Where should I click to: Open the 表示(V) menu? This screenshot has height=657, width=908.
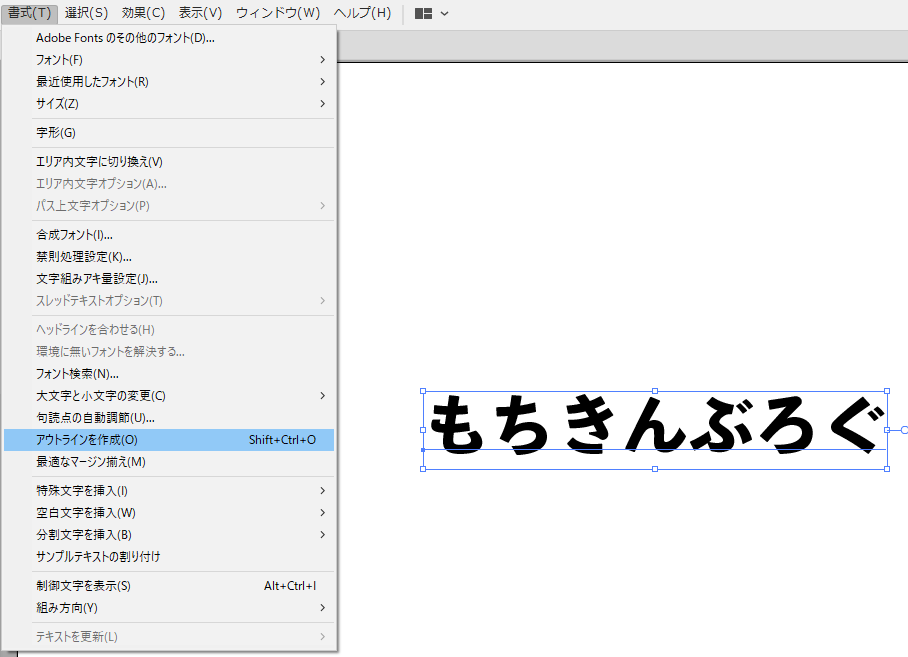coord(200,12)
